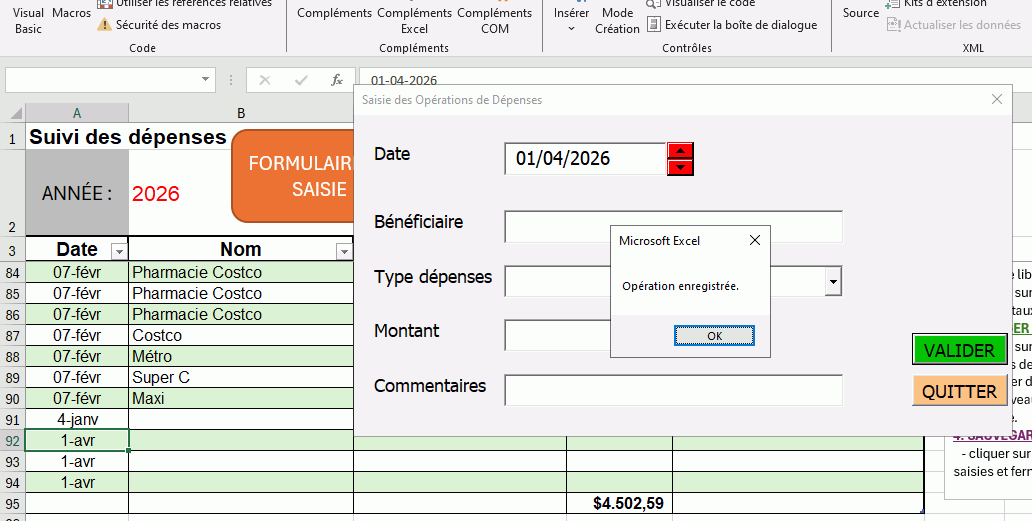This screenshot has height=521, width=1032.
Task: Decrease the date with the down spinner arrow
Action: 680,167
